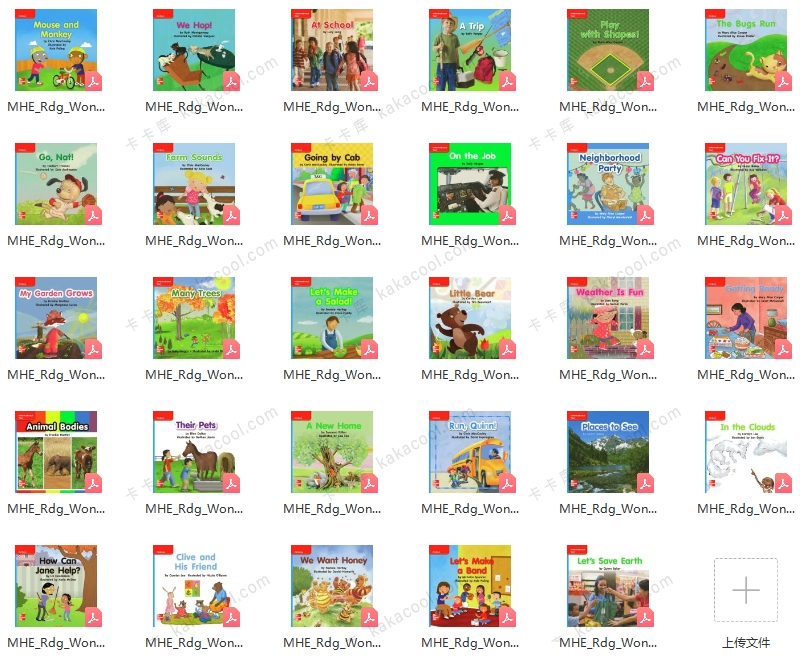The width and height of the screenshot is (800, 657).
Task: Select the At School book file
Action: [x=333, y=49]
